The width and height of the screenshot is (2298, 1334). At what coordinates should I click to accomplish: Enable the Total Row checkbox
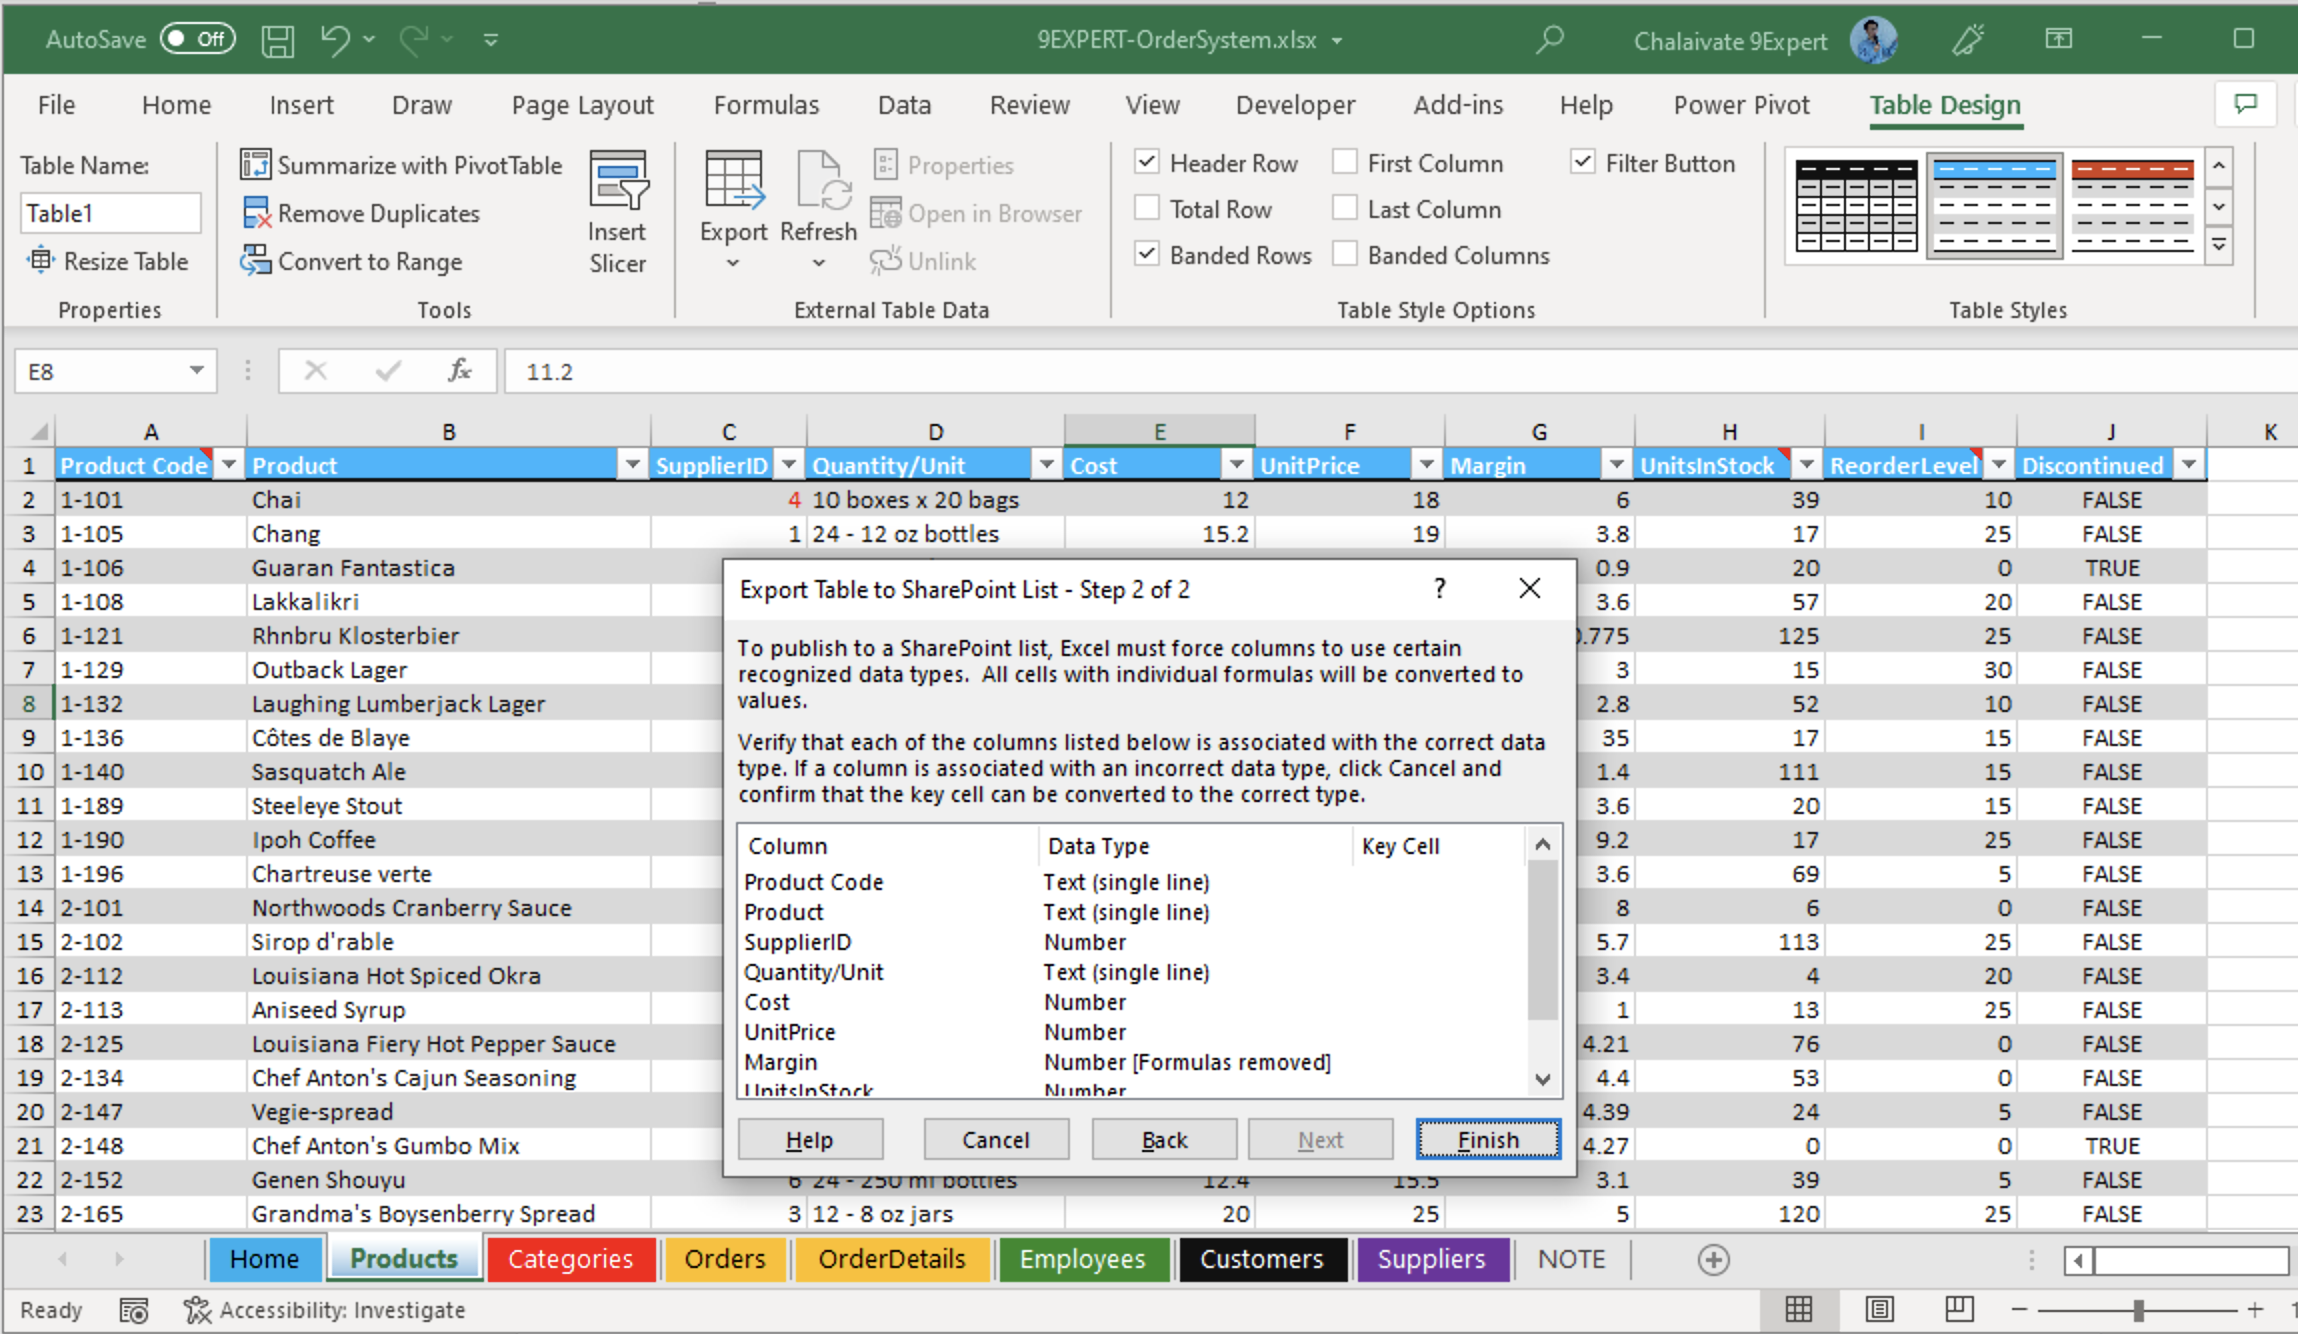click(1145, 208)
